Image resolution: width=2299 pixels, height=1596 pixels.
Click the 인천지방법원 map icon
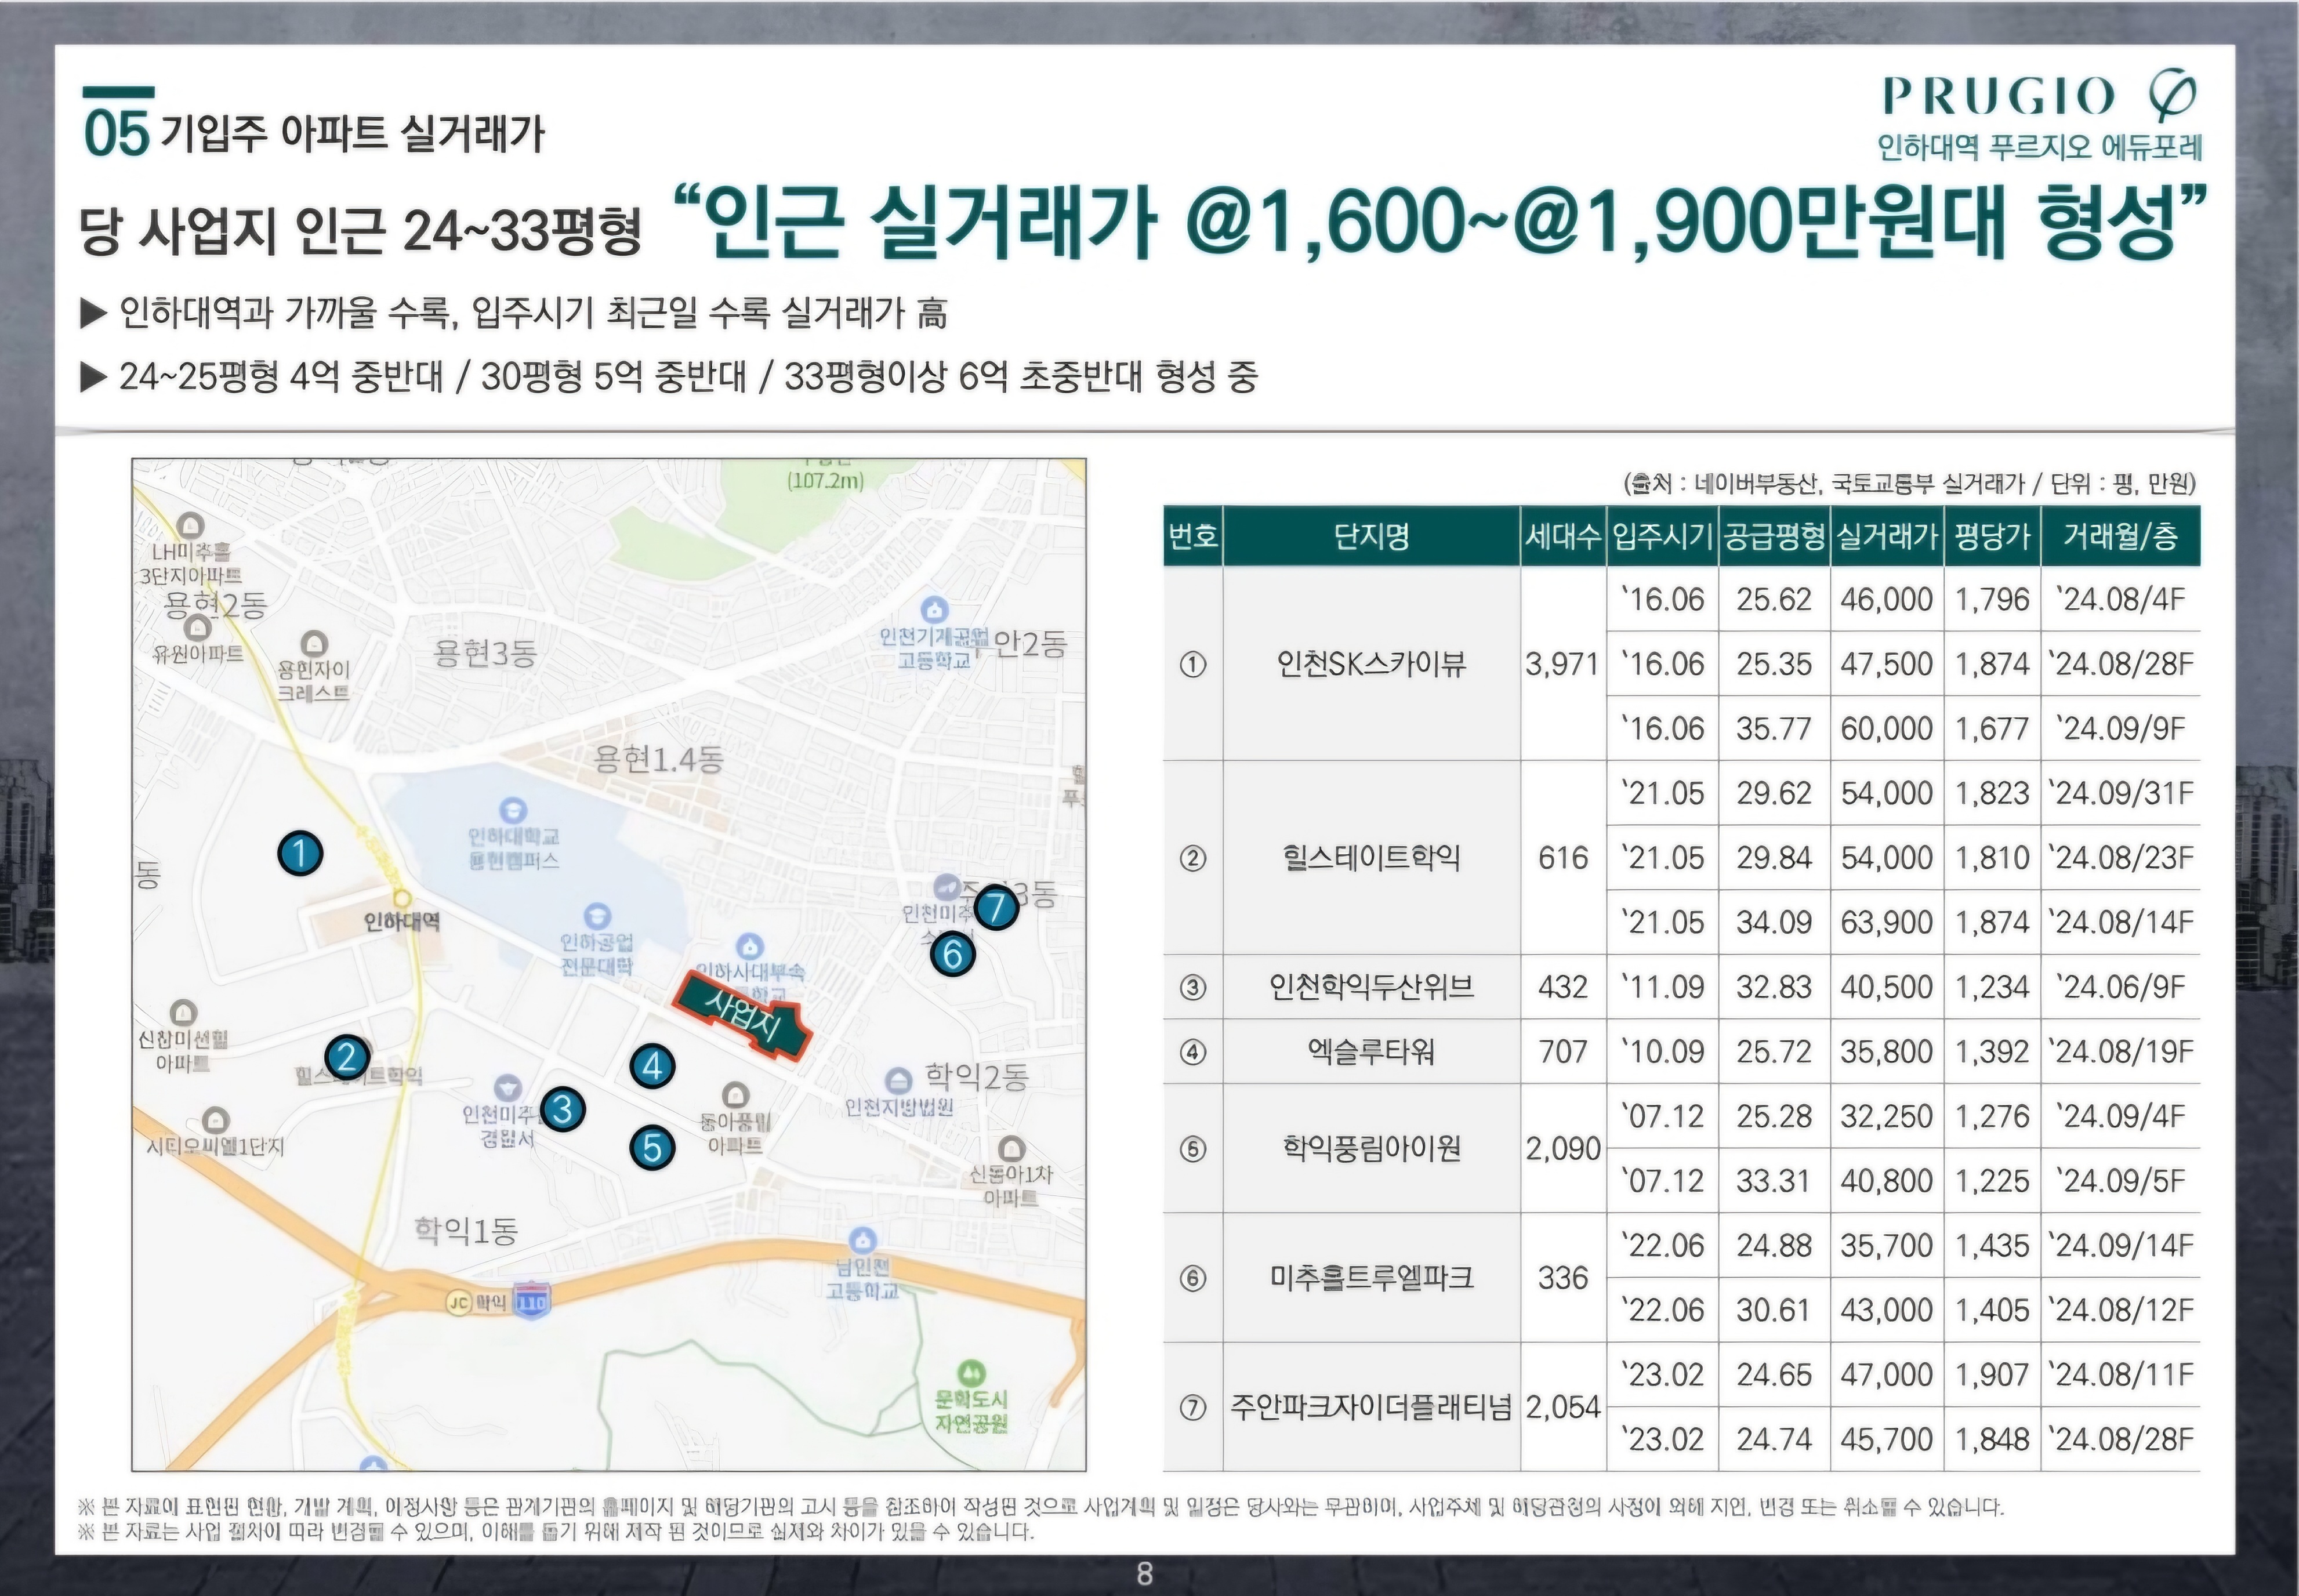(898, 1080)
